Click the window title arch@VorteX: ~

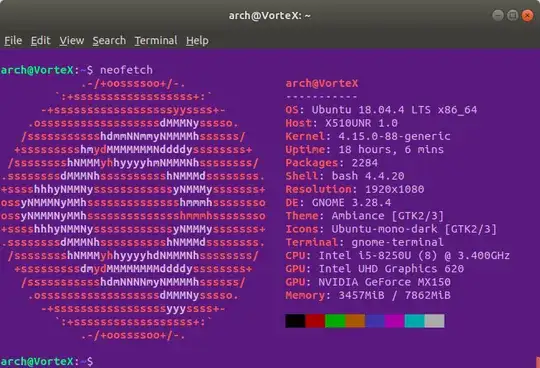(x=270, y=16)
